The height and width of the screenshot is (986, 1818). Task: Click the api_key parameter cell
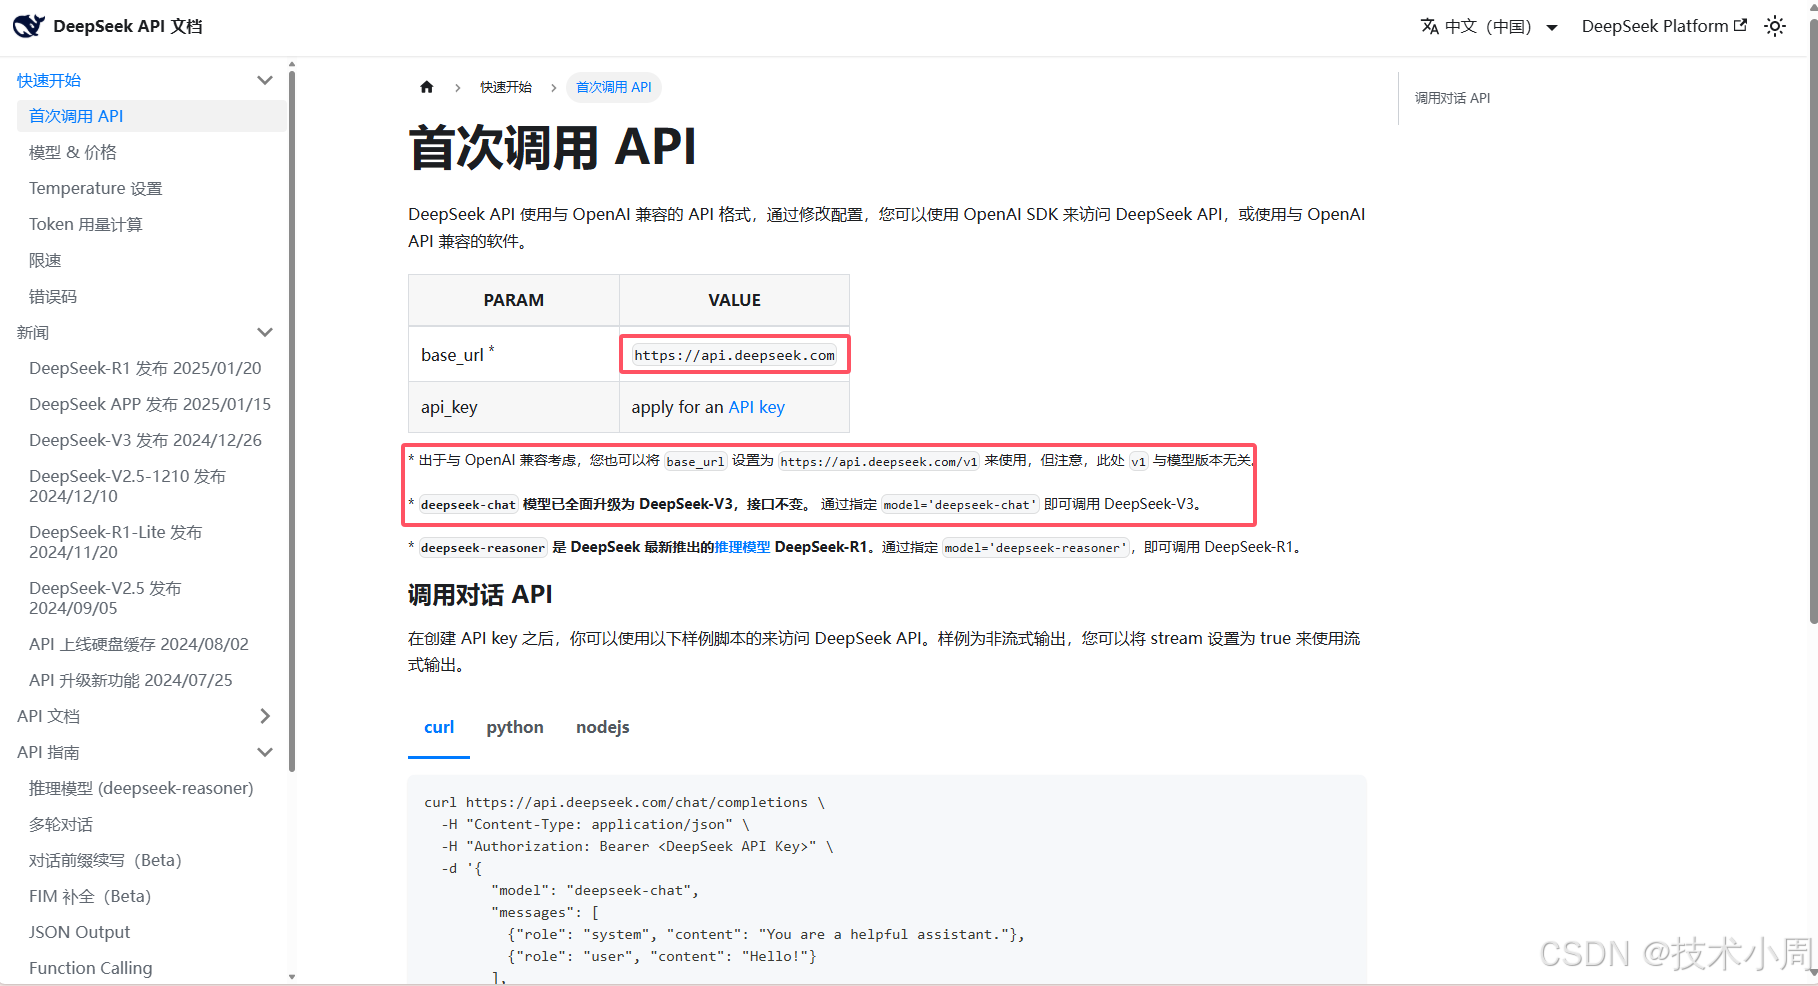tap(514, 407)
